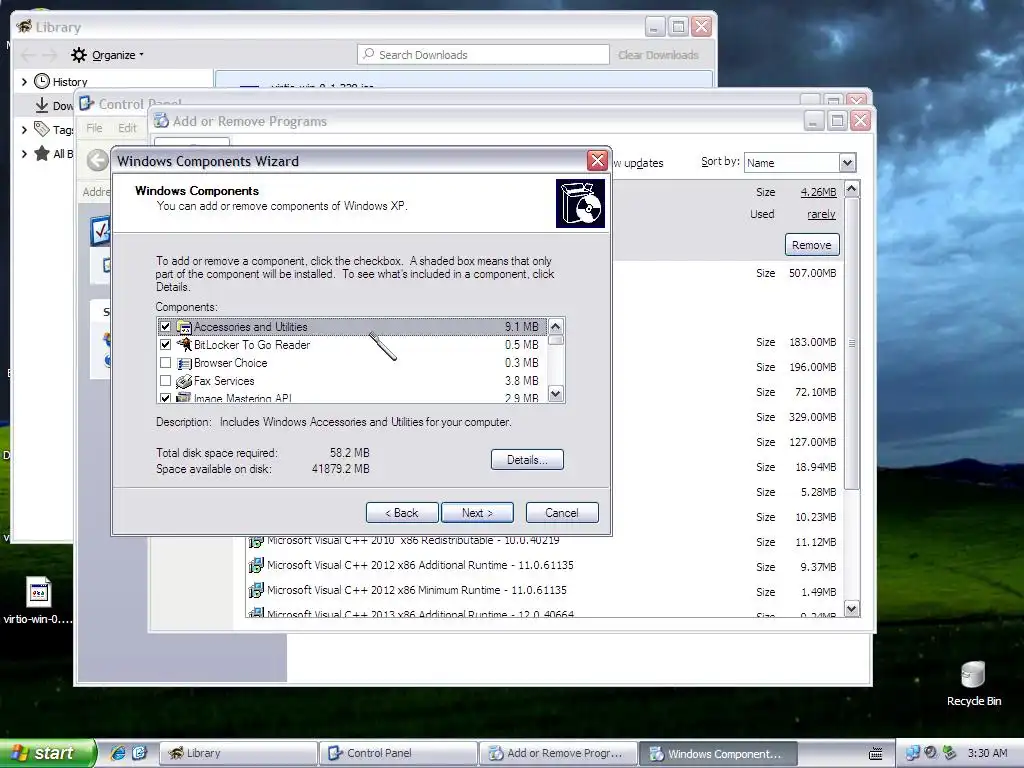Click the second quick launch icon
The width and height of the screenshot is (1024, 768).
pos(140,753)
